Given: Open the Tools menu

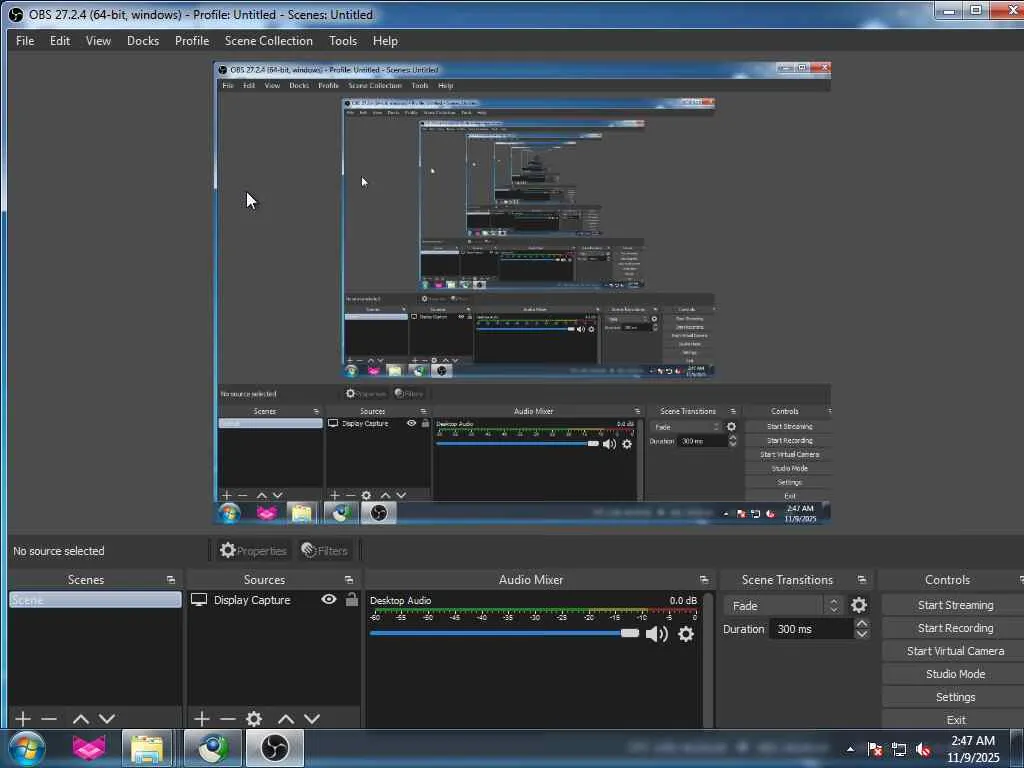Looking at the screenshot, I should point(343,40).
